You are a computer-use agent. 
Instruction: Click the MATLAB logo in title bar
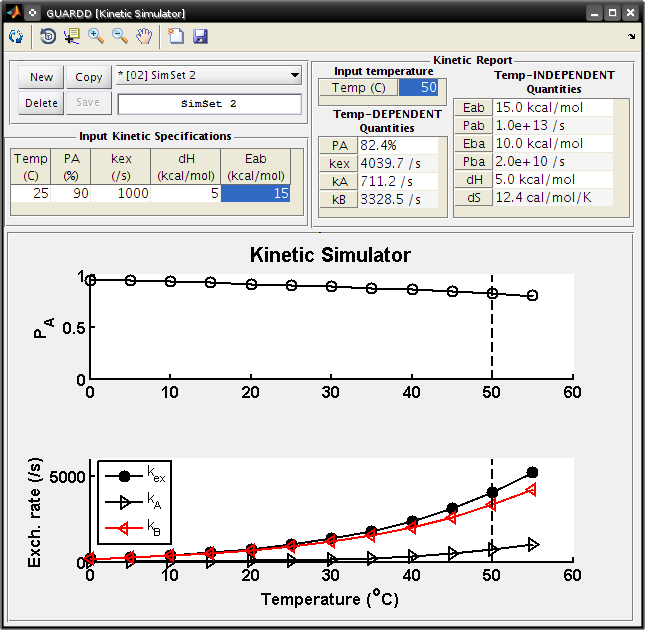tap(14, 12)
